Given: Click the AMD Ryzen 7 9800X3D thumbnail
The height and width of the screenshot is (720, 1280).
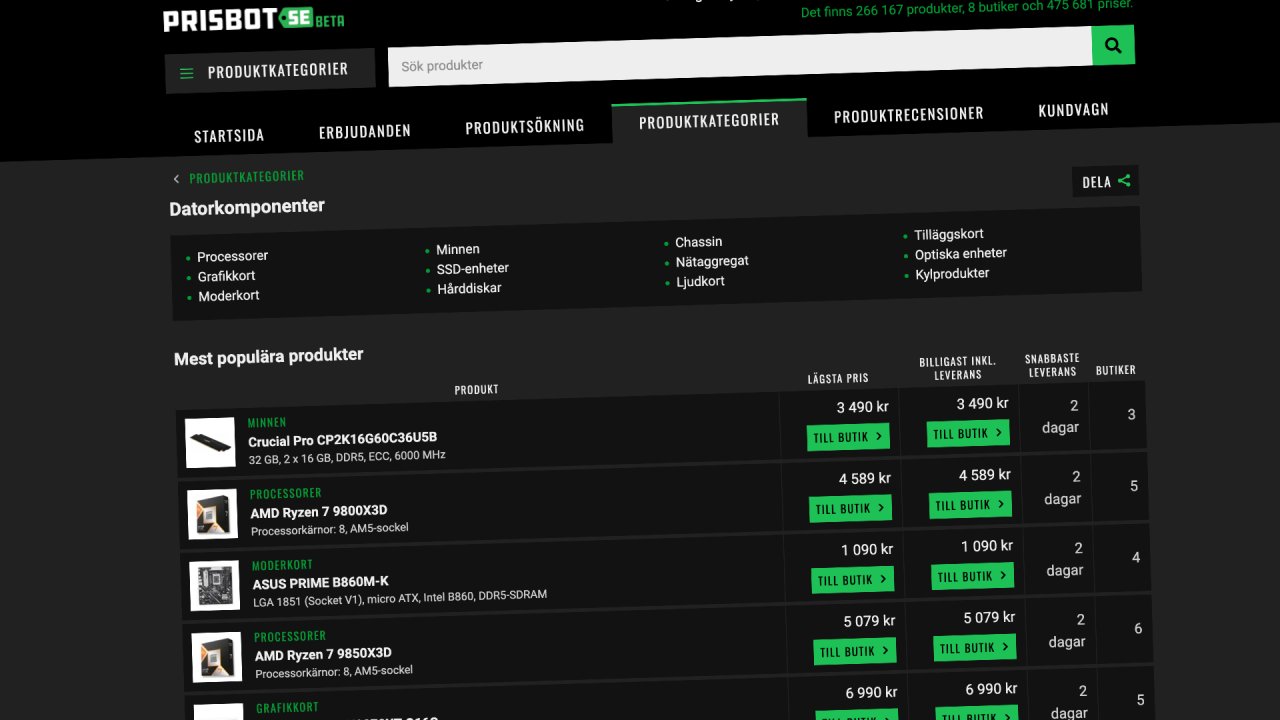Looking at the screenshot, I should [x=213, y=514].
